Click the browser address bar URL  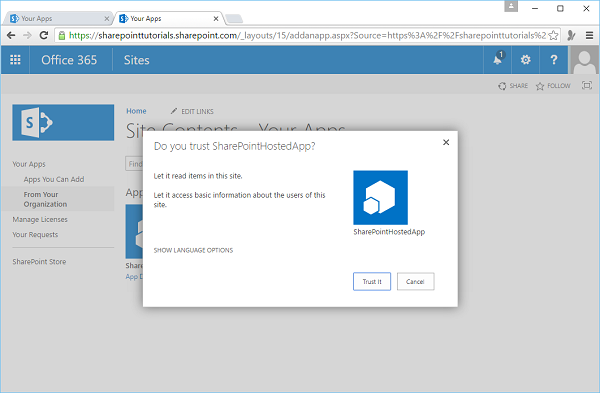307,36
